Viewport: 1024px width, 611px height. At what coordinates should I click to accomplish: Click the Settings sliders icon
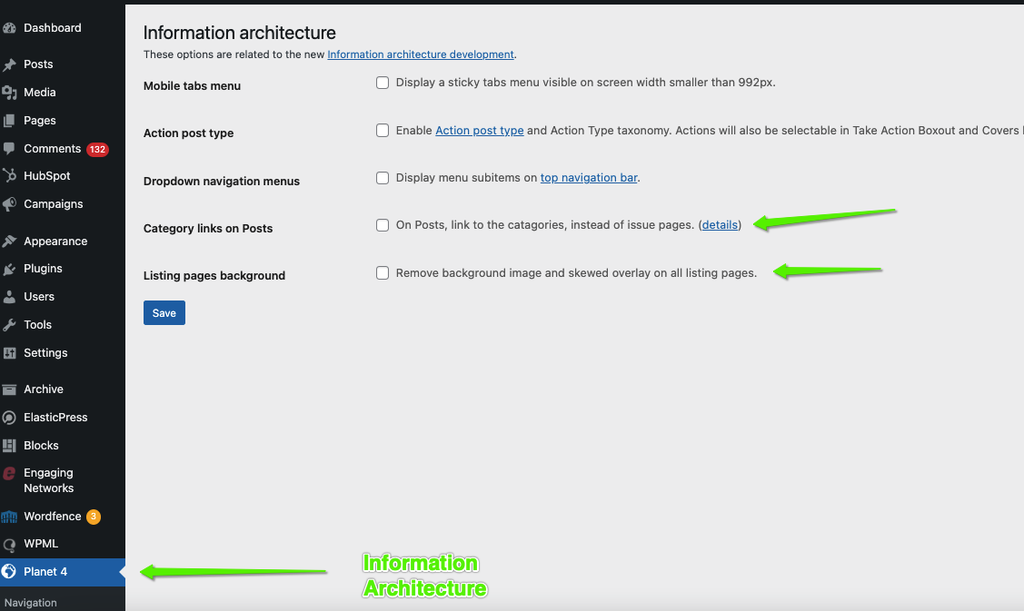pyautogui.click(x=9, y=353)
